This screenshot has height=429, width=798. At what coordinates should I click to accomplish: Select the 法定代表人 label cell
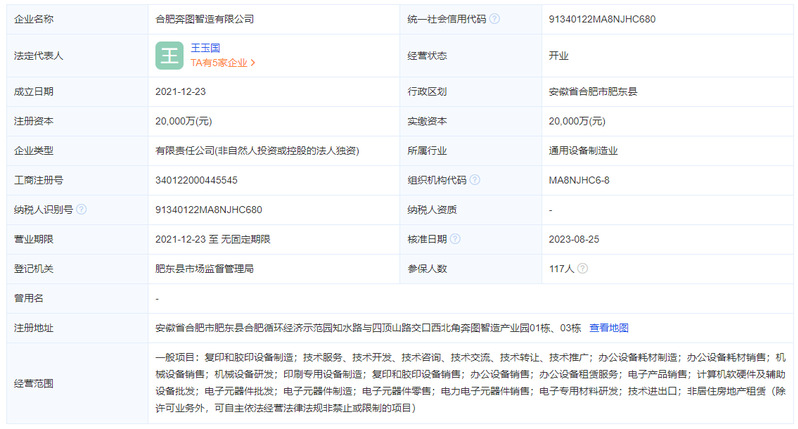77,56
